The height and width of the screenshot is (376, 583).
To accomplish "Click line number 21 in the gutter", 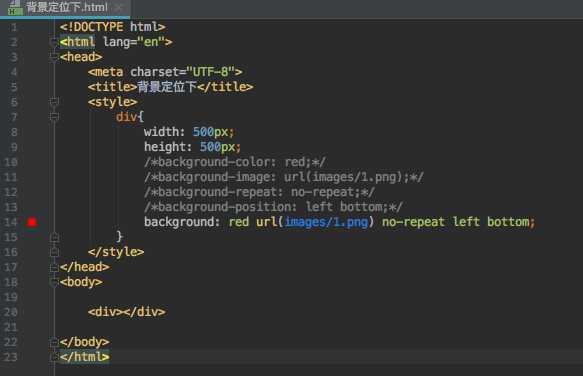I will 11,327.
